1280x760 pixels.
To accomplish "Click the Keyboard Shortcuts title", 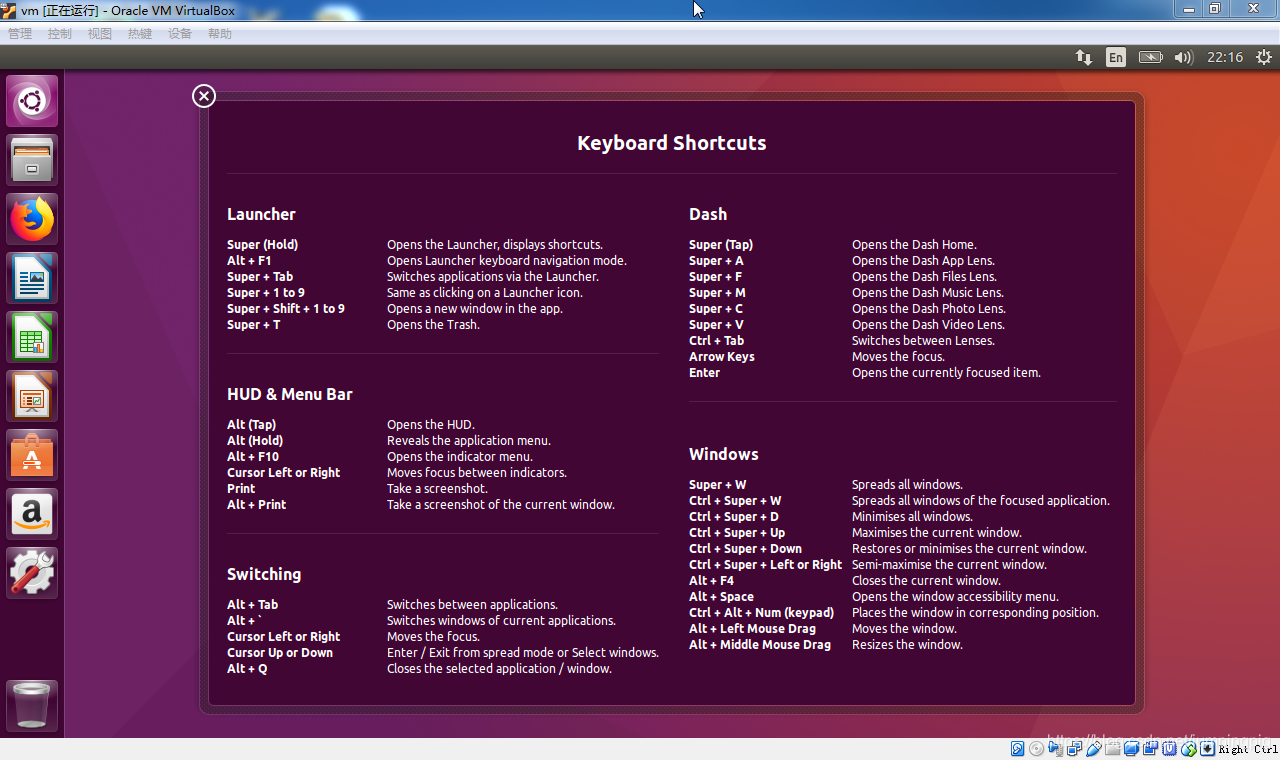I will (x=672, y=143).
